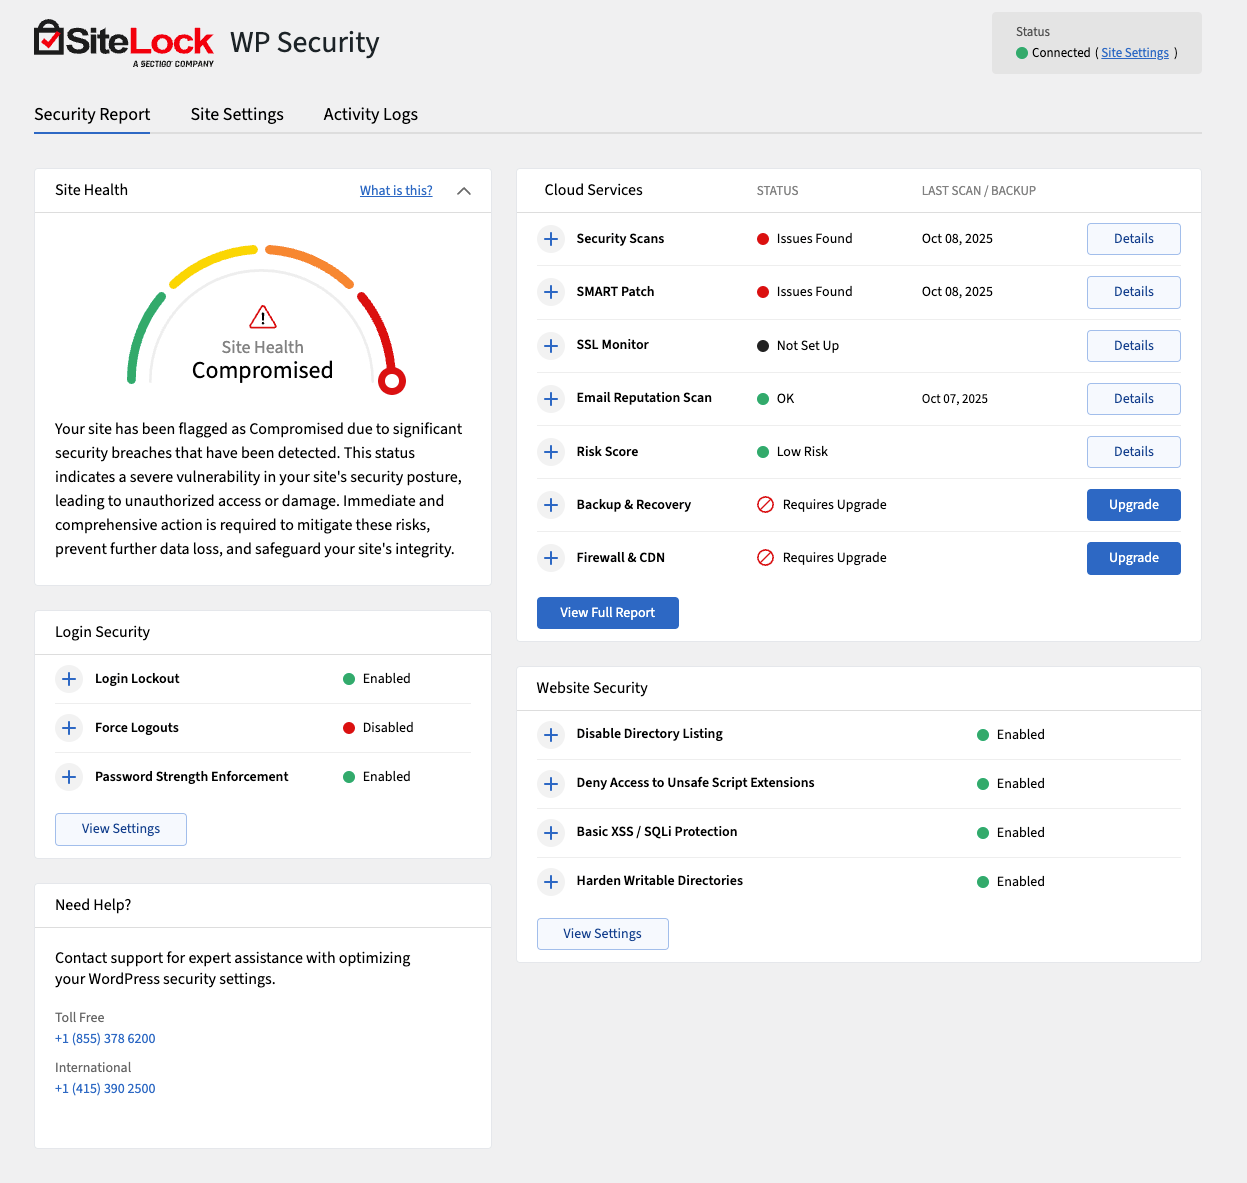This screenshot has height=1183, width=1247.
Task: Switch to the Site Settings tab
Action: tap(237, 114)
